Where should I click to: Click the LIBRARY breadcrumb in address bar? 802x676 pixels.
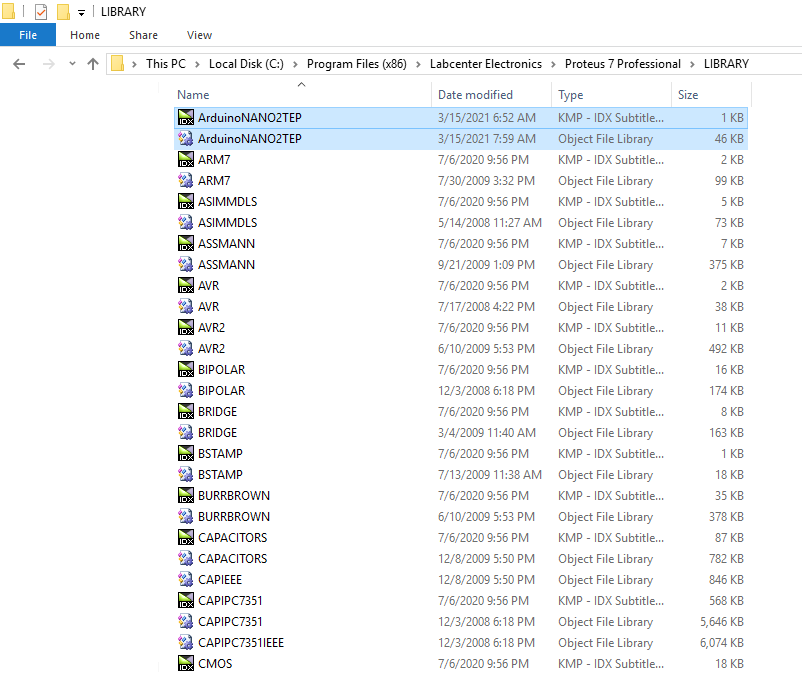point(726,64)
